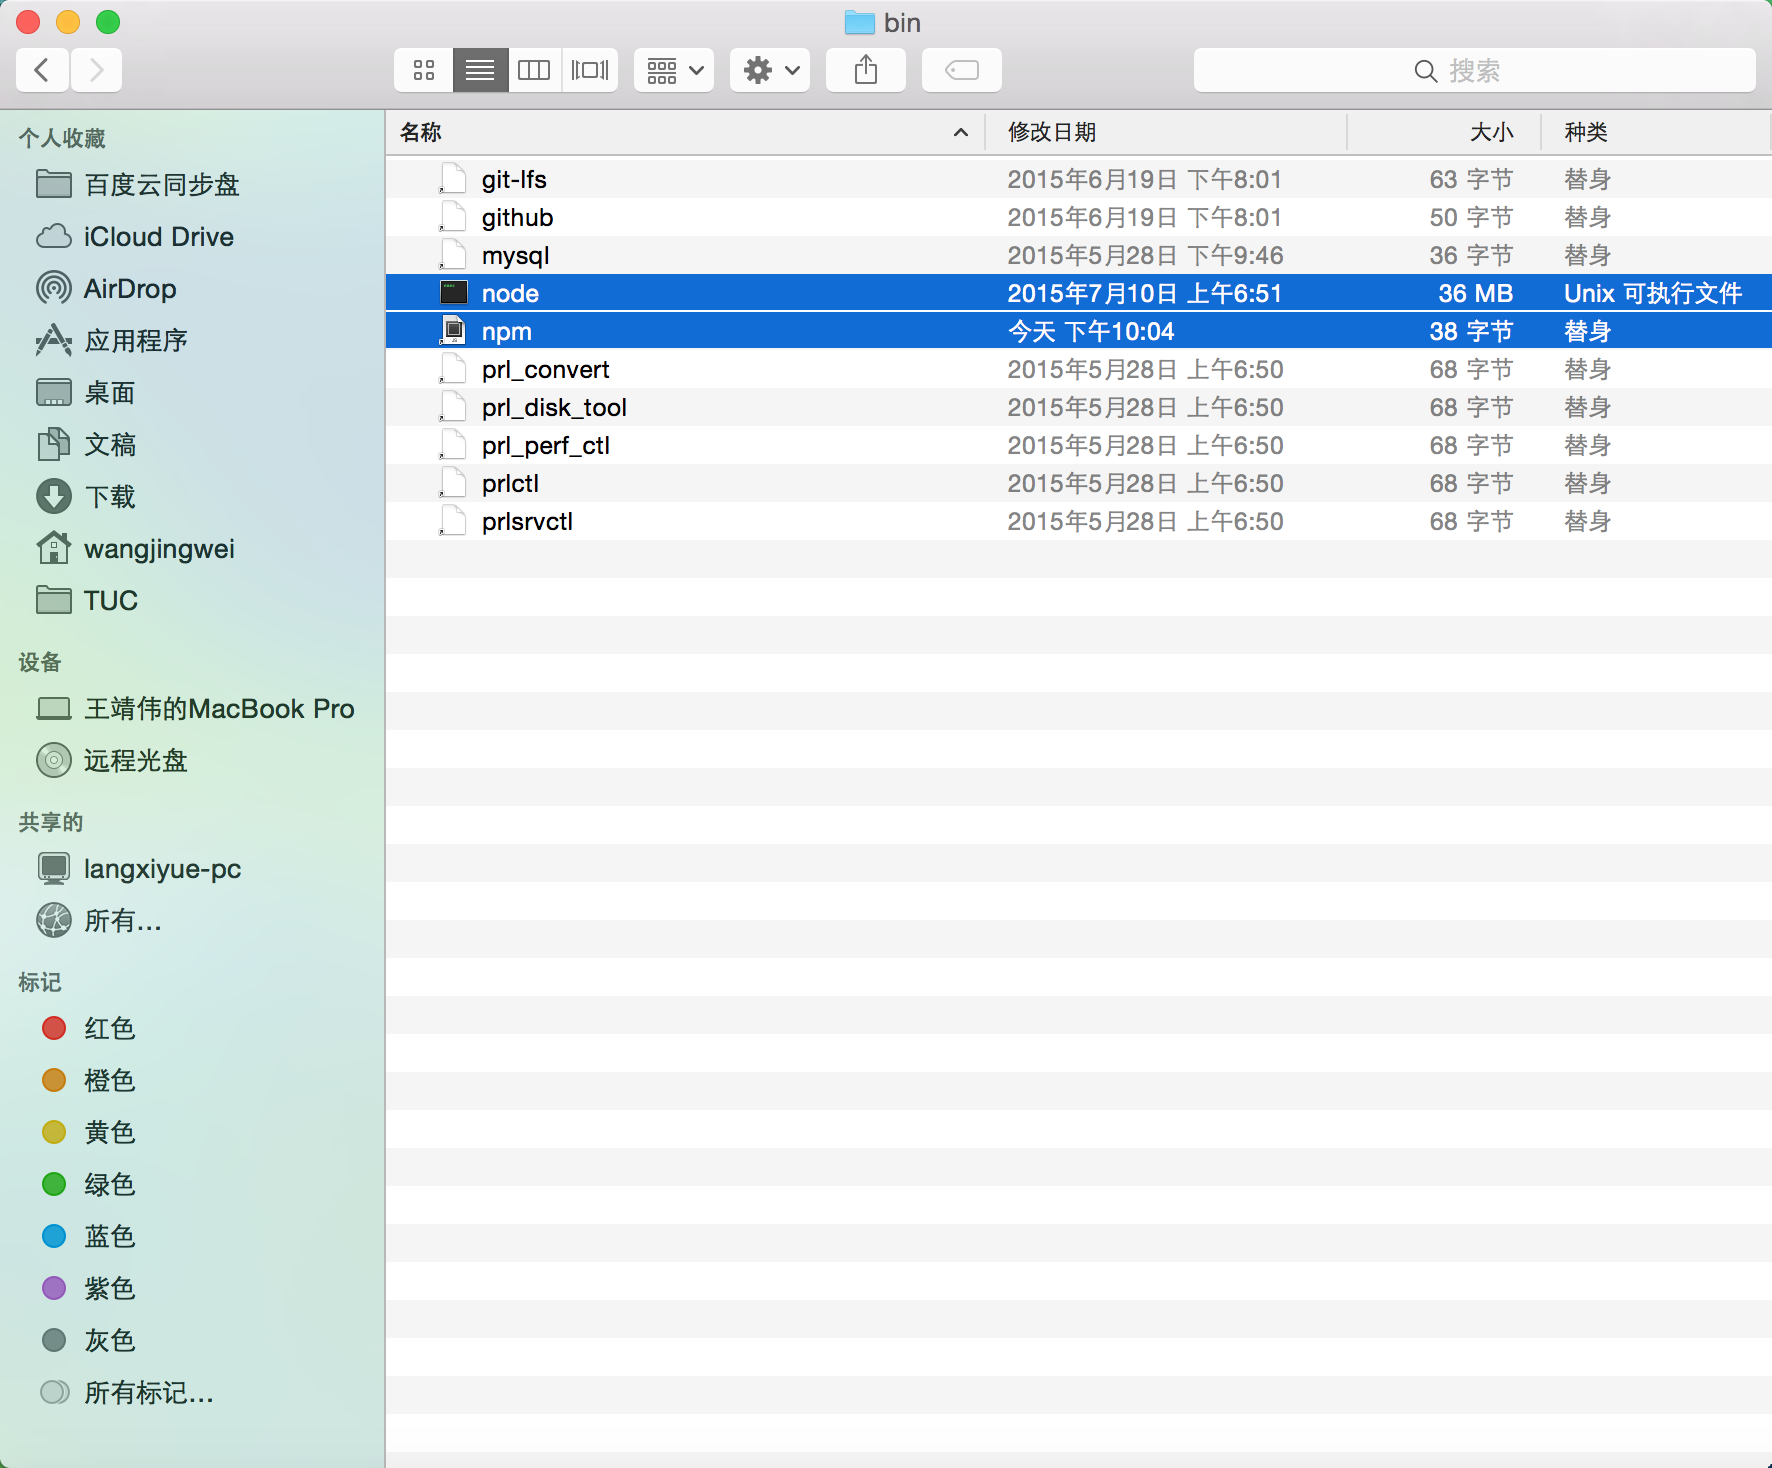Open iCloud Drive from sidebar
The width and height of the screenshot is (1772, 1468).
(x=158, y=237)
